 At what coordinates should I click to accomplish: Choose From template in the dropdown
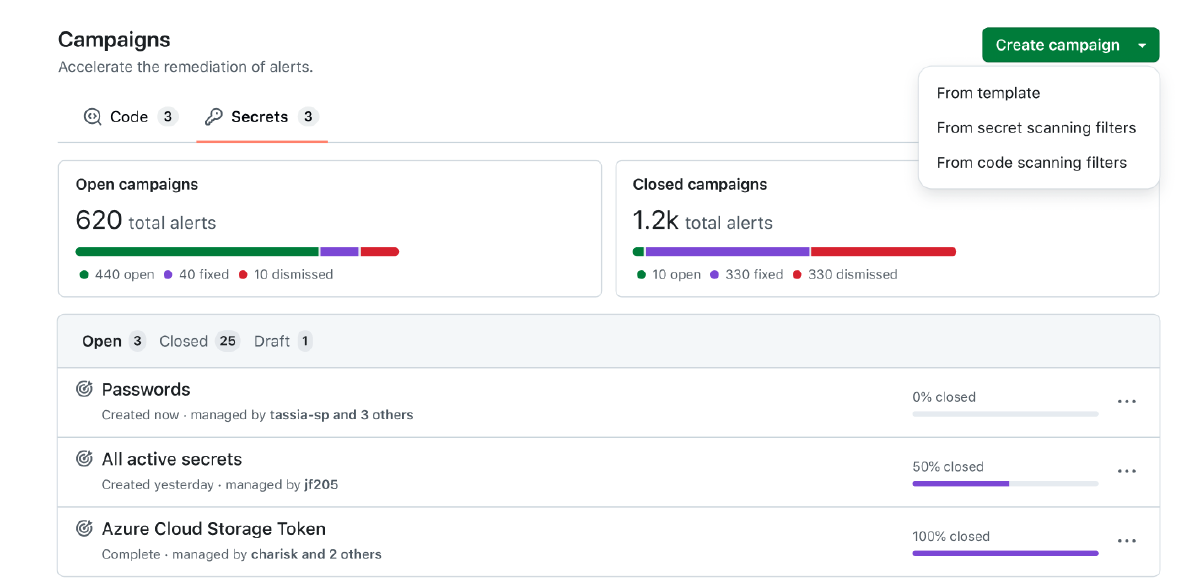(988, 93)
